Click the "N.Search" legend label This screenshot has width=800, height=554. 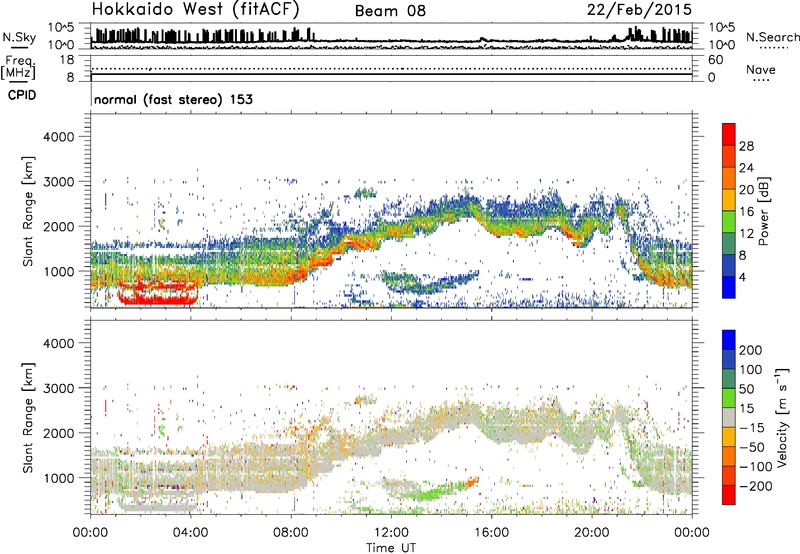(x=772, y=37)
